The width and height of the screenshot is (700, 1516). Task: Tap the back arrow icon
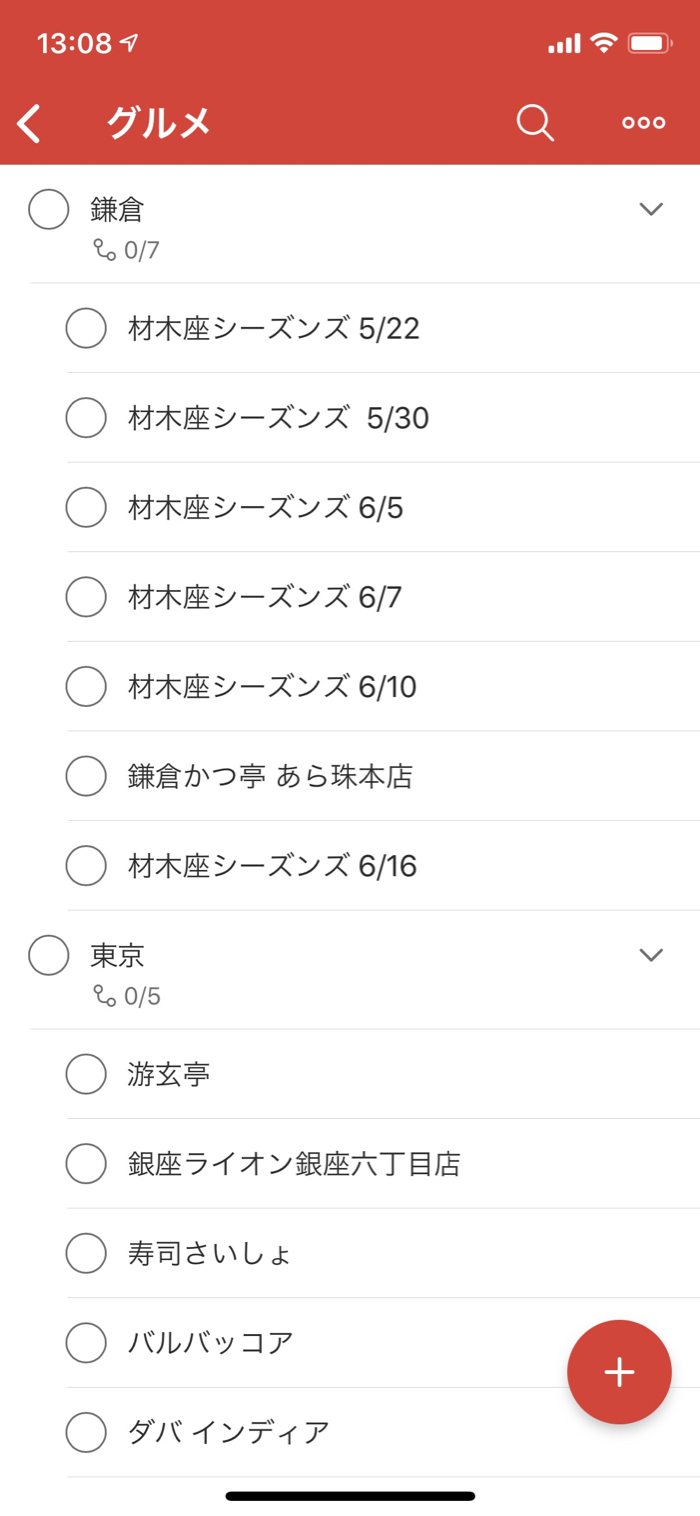tap(30, 123)
